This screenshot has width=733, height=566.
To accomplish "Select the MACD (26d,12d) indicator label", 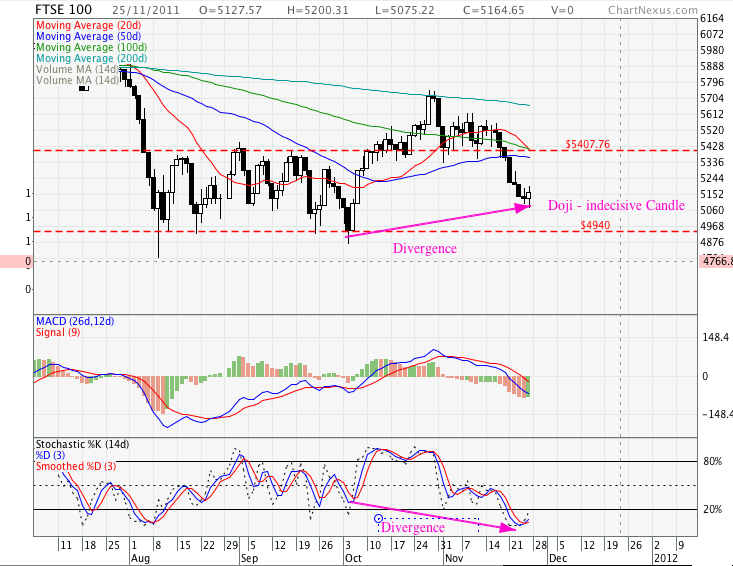I will [x=75, y=321].
